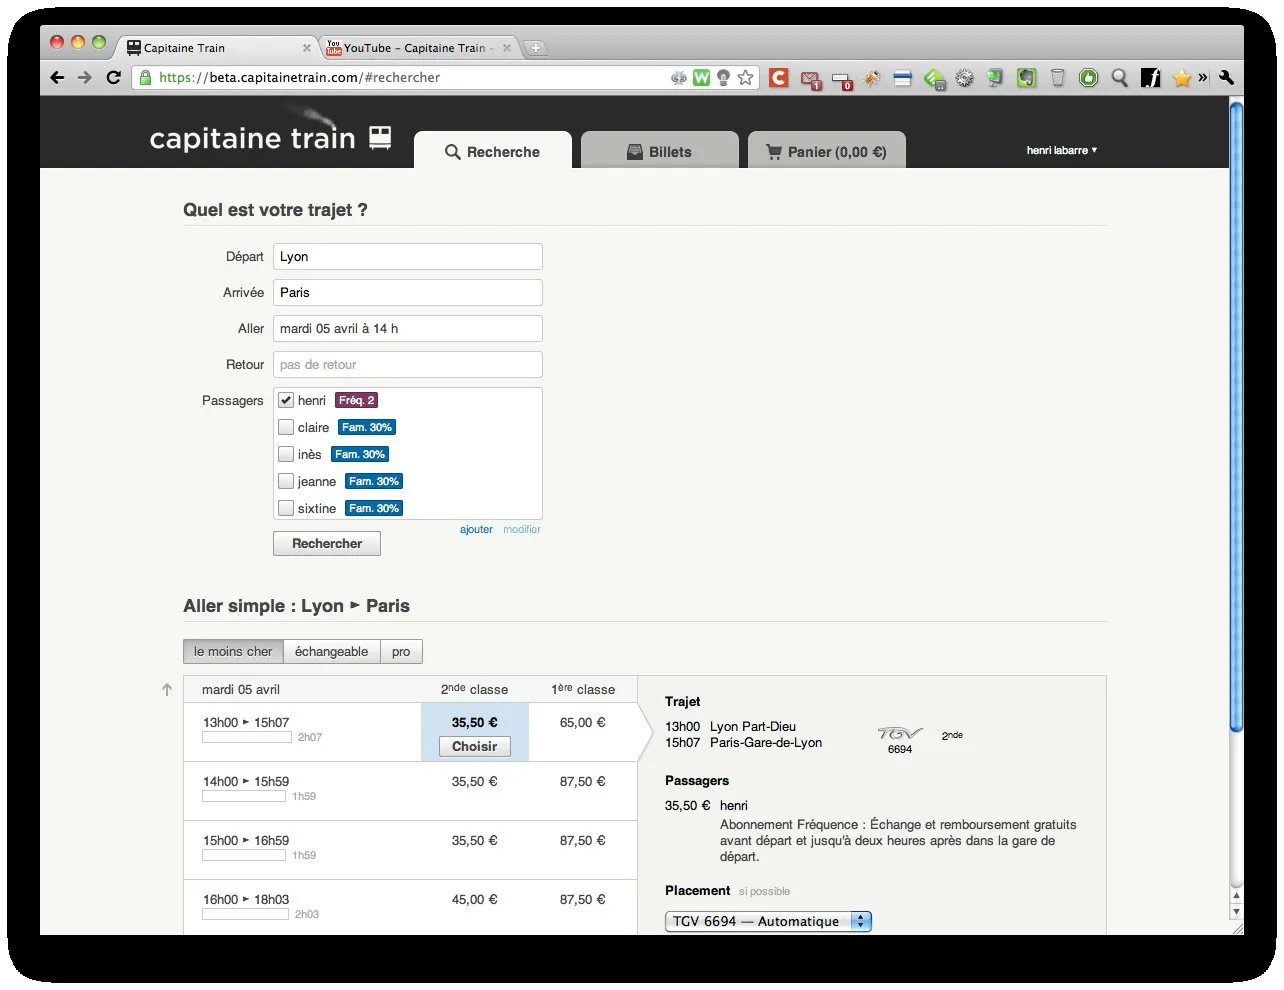Check passenger sixtine
The width and height of the screenshot is (1284, 990).
(286, 508)
